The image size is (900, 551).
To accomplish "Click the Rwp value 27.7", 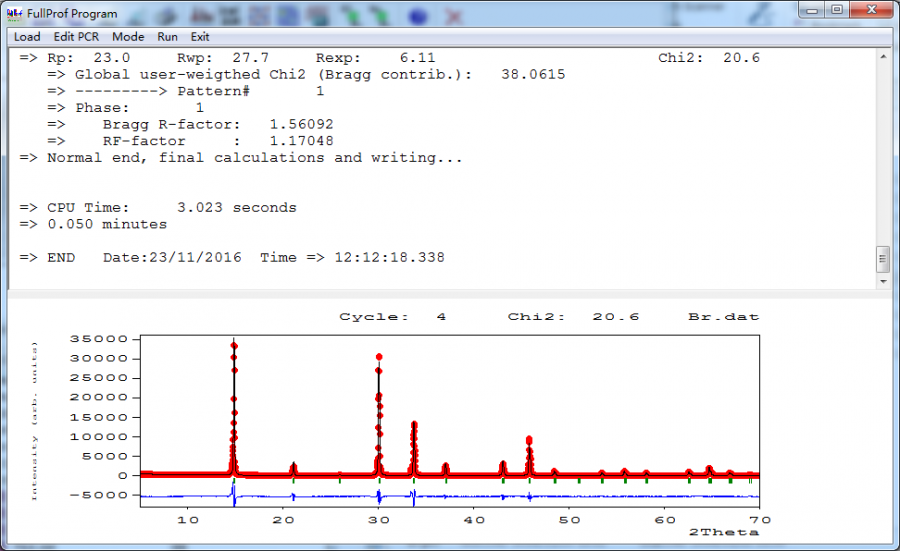I will pos(251,58).
